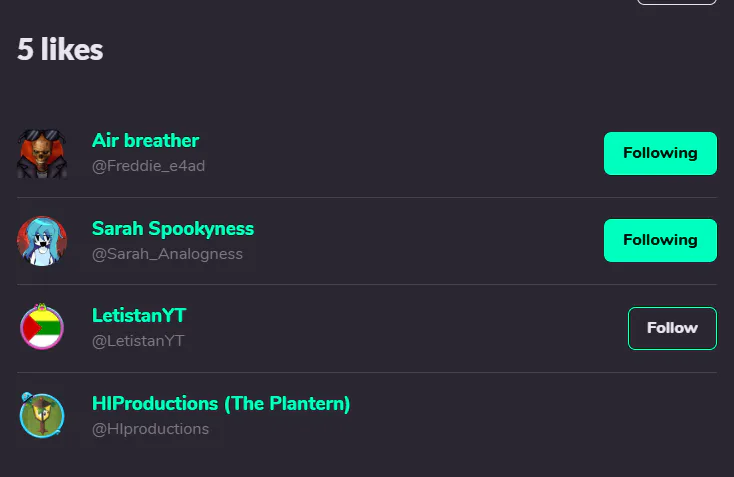Open LetistanYT's flag avatar
The image size is (734, 477).
click(42, 328)
